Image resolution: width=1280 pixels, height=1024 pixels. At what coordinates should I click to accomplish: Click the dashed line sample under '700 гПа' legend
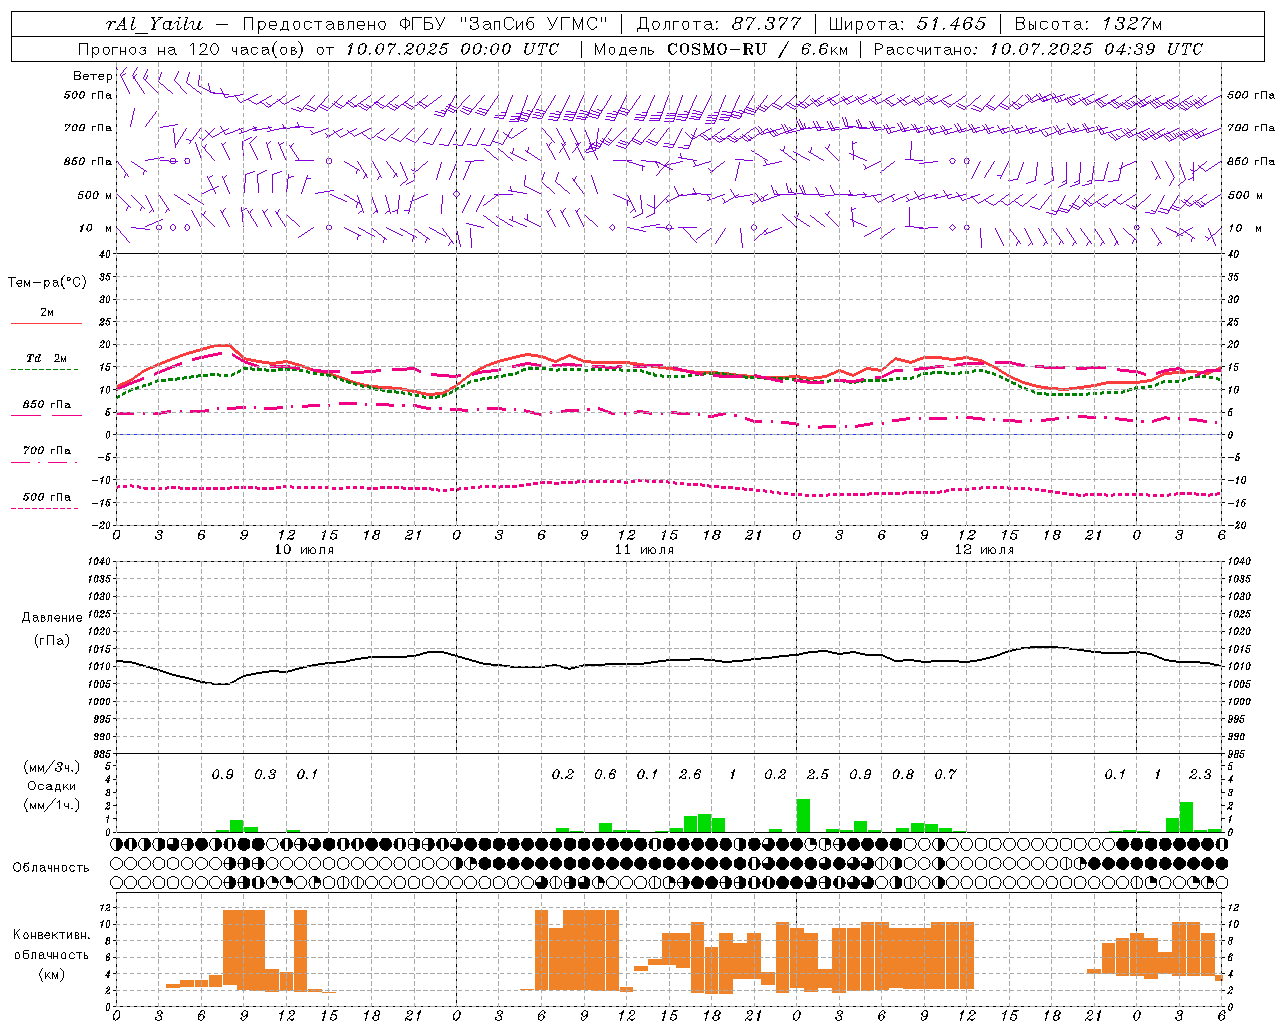(x=44, y=462)
